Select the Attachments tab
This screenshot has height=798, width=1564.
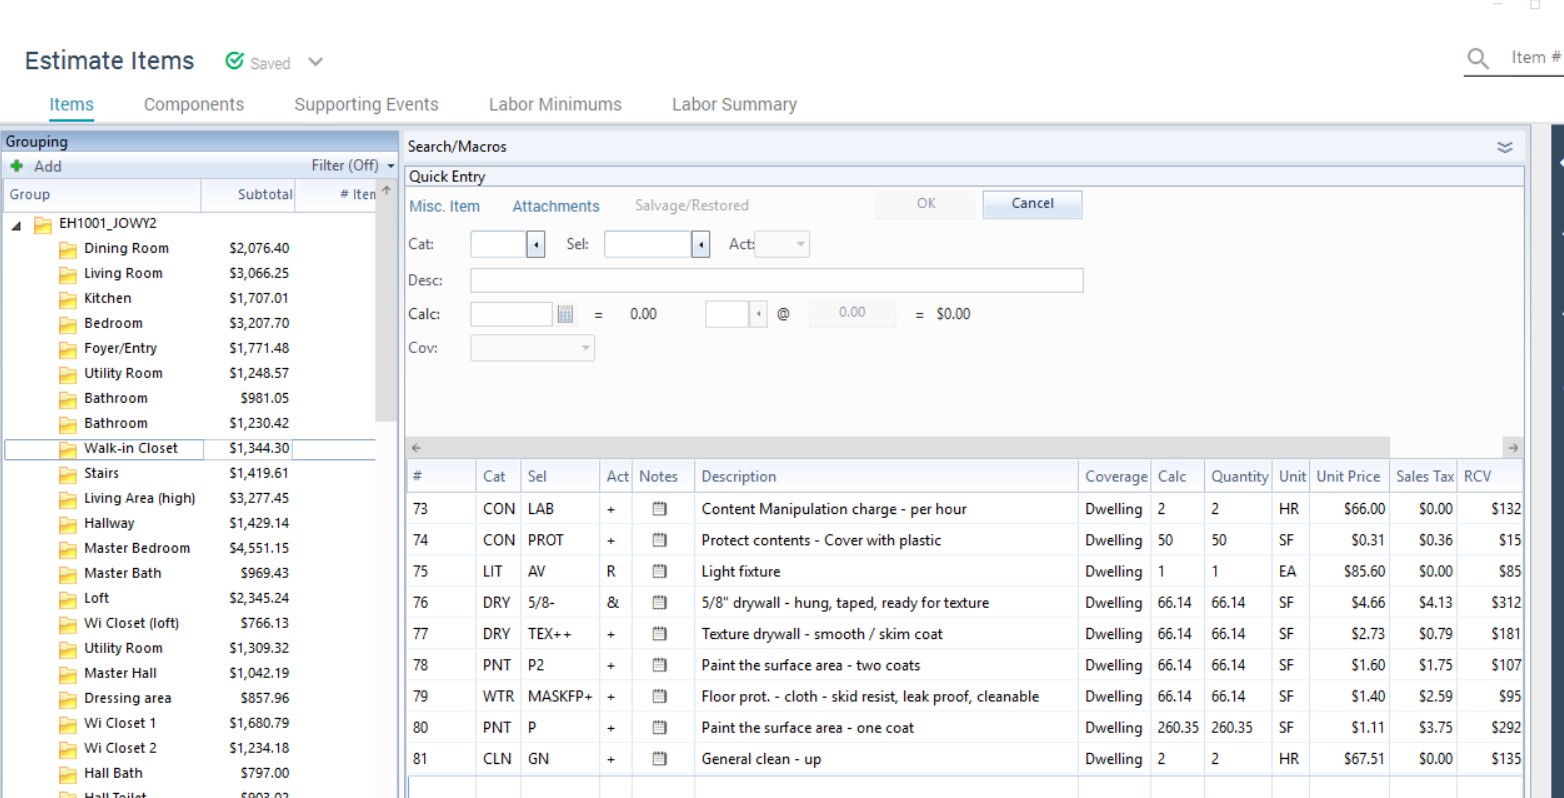pos(556,206)
